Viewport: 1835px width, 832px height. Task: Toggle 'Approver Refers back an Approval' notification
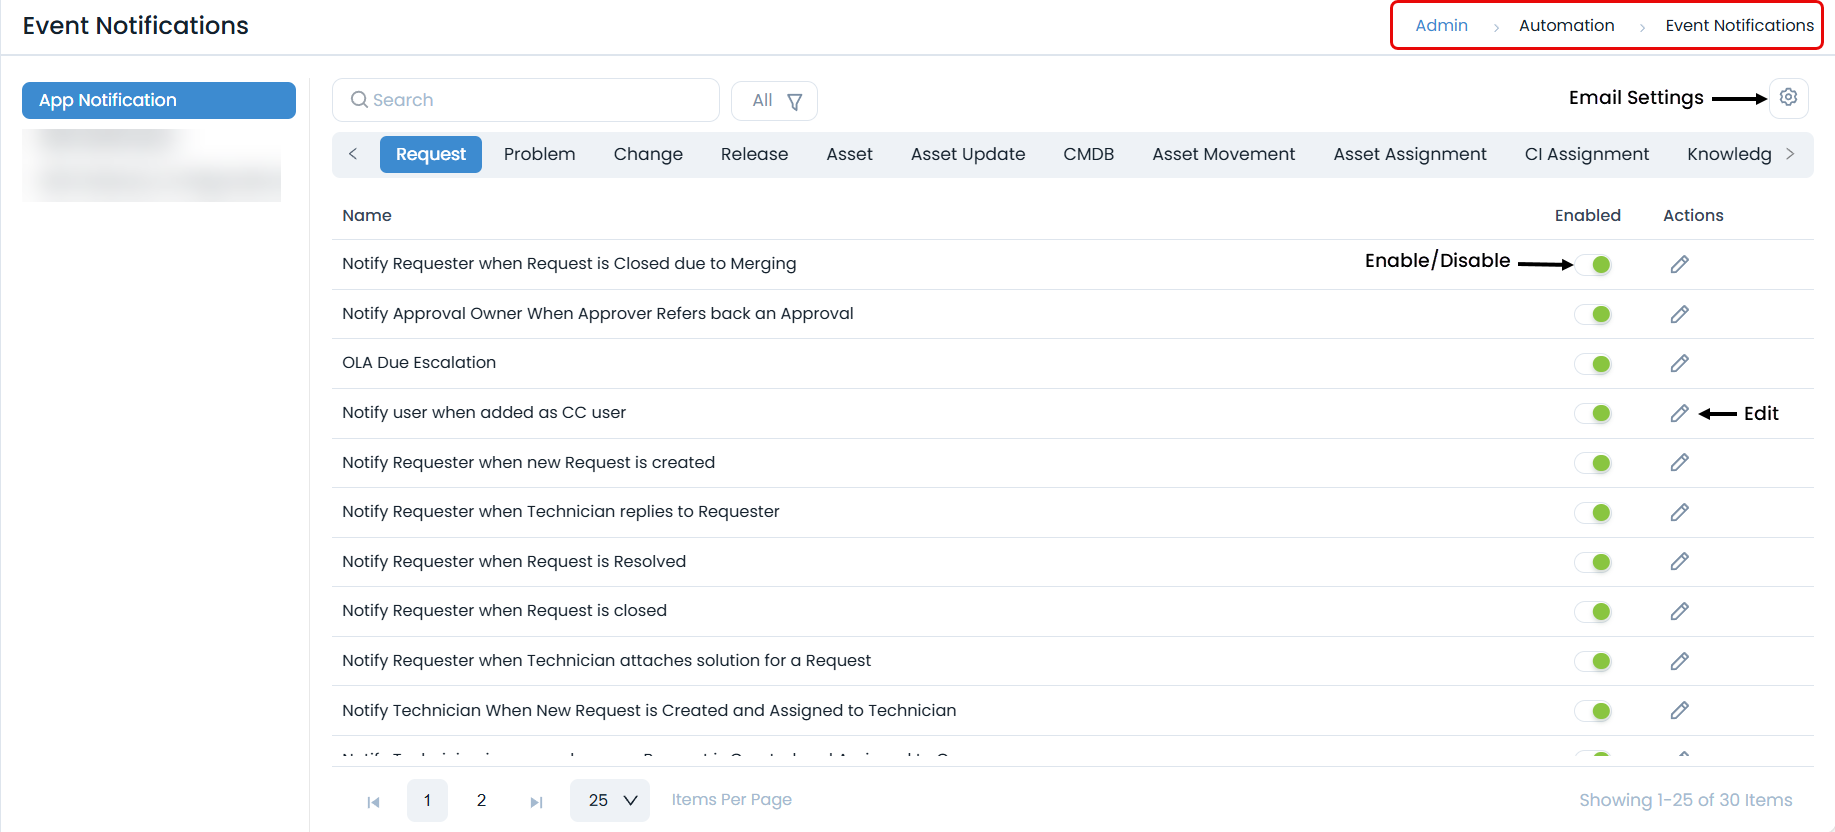[x=1593, y=314]
